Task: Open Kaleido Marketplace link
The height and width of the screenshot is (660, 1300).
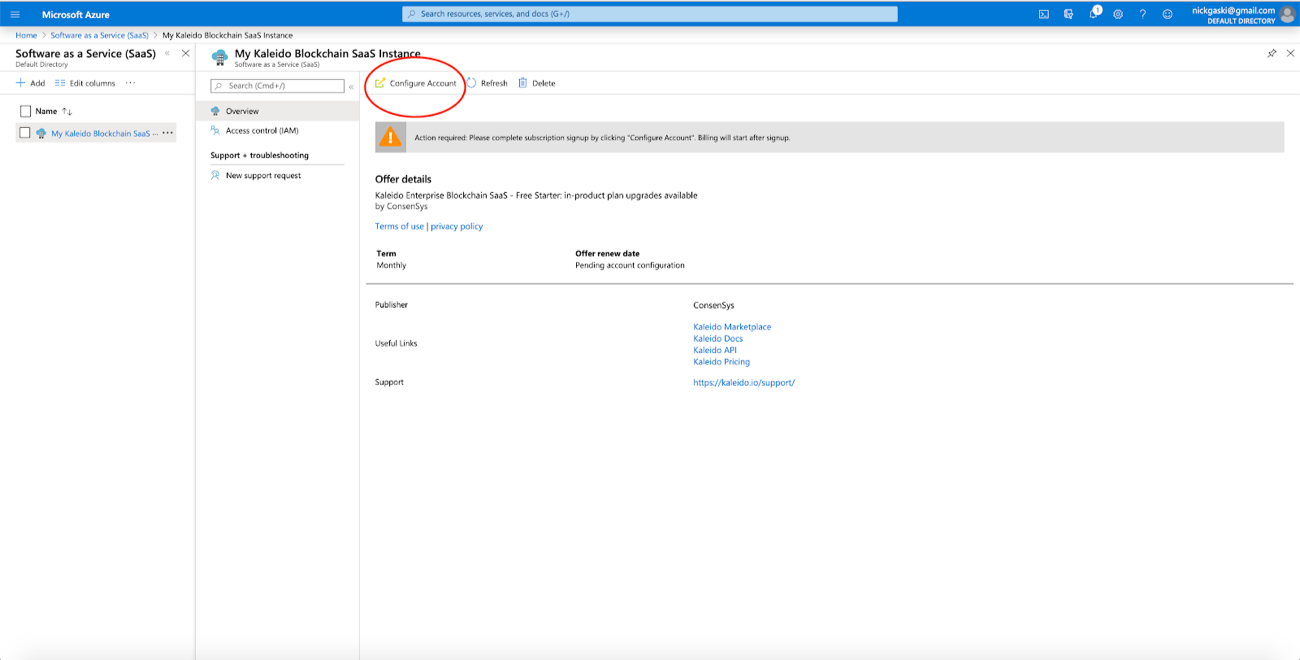Action: tap(732, 327)
